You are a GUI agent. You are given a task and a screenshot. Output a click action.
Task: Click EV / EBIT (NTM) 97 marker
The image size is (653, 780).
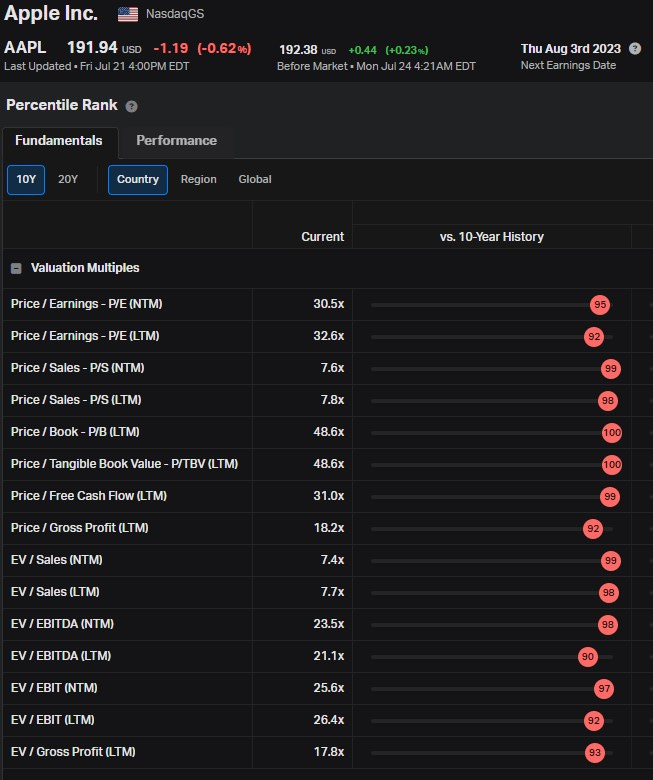604,688
